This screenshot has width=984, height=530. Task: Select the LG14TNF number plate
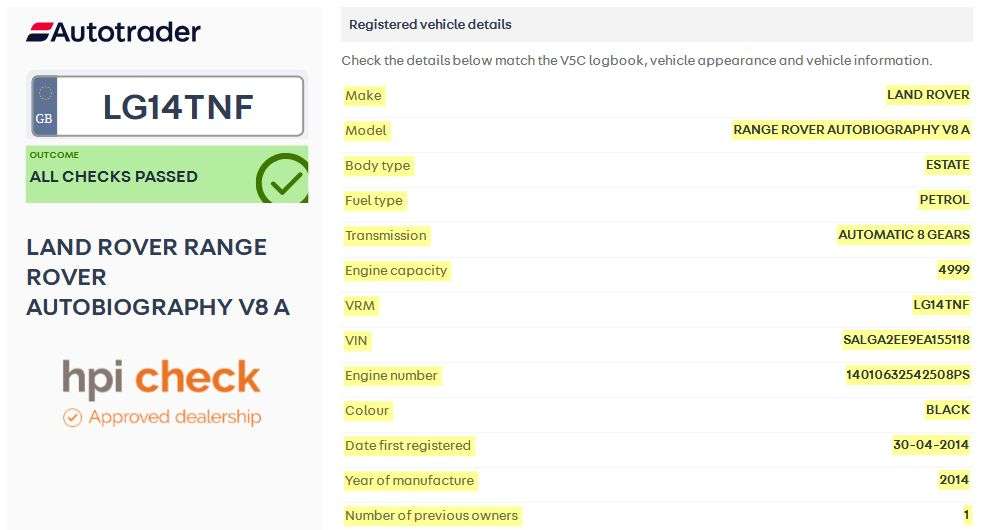pyautogui.click(x=179, y=107)
